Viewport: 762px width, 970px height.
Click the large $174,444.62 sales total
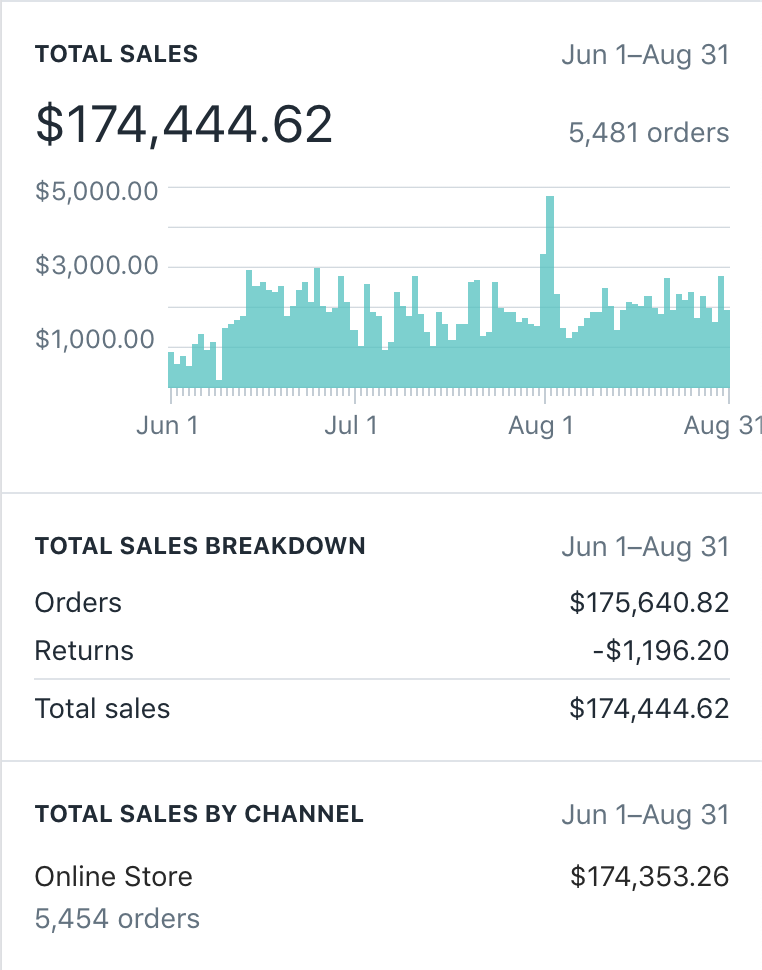[x=184, y=126]
